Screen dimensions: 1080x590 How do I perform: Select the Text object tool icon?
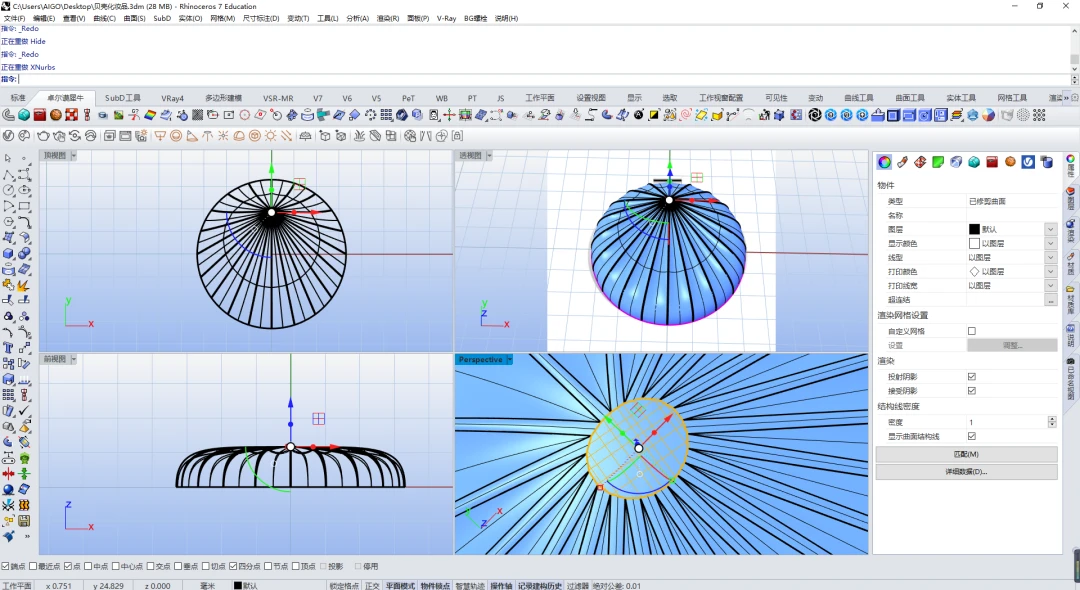tap(8, 348)
